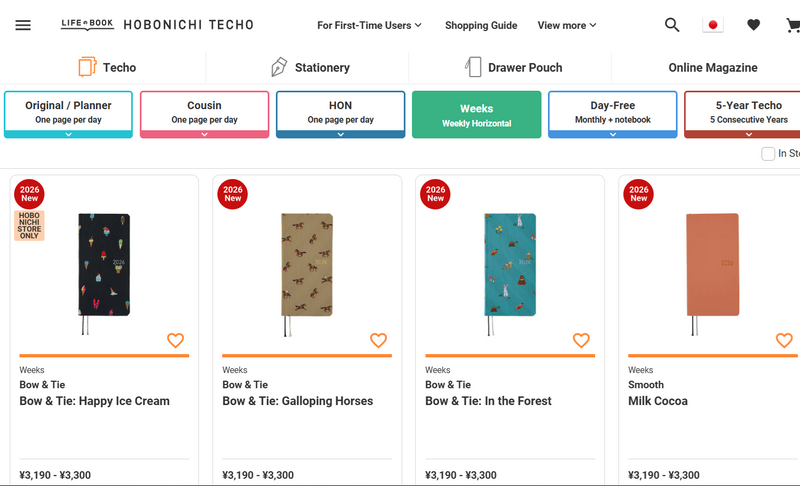The height and width of the screenshot is (486, 800).
Task: Open the shopping cart icon
Action: 793,25
